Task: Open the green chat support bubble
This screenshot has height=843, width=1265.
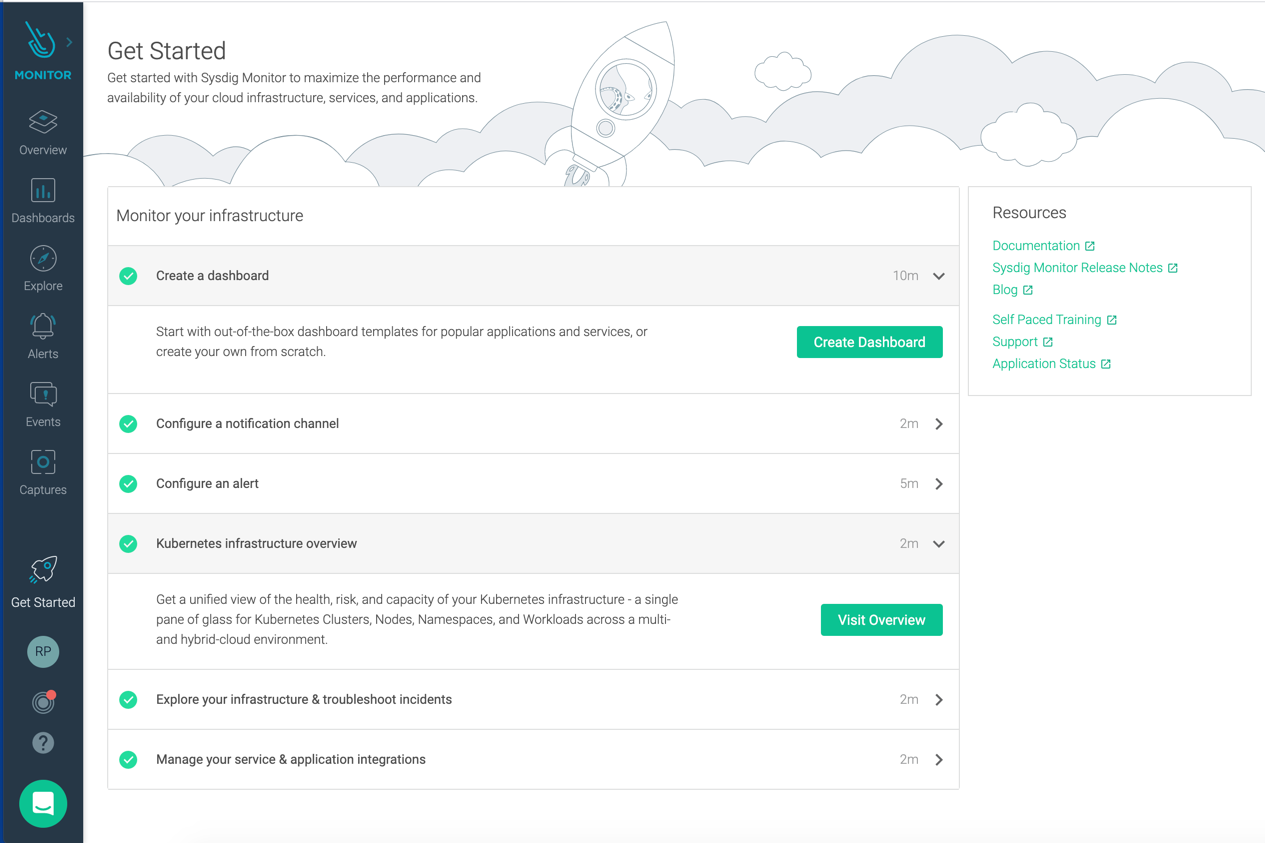Action: [43, 803]
